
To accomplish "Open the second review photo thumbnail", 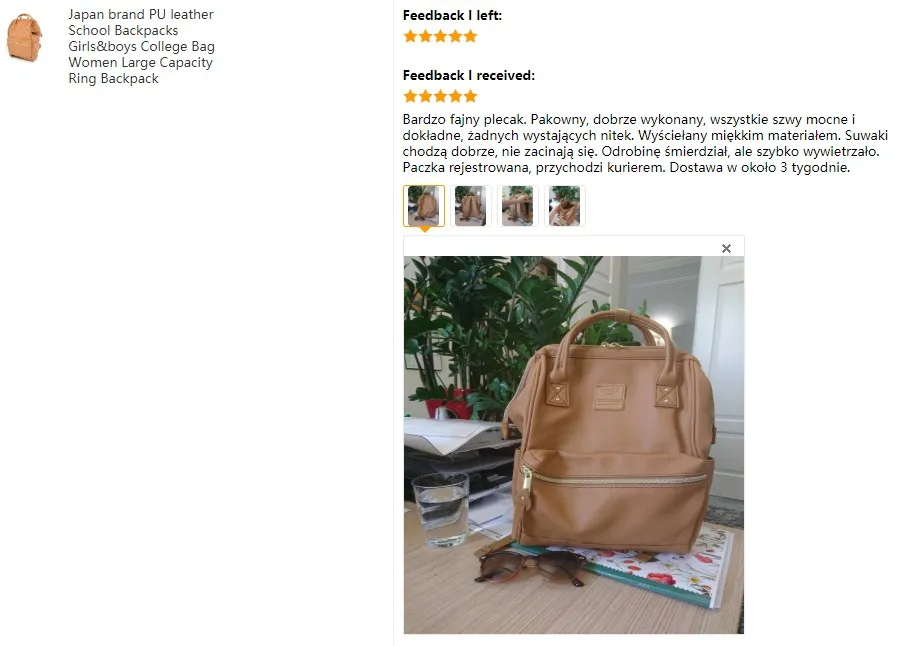I will (470, 206).
